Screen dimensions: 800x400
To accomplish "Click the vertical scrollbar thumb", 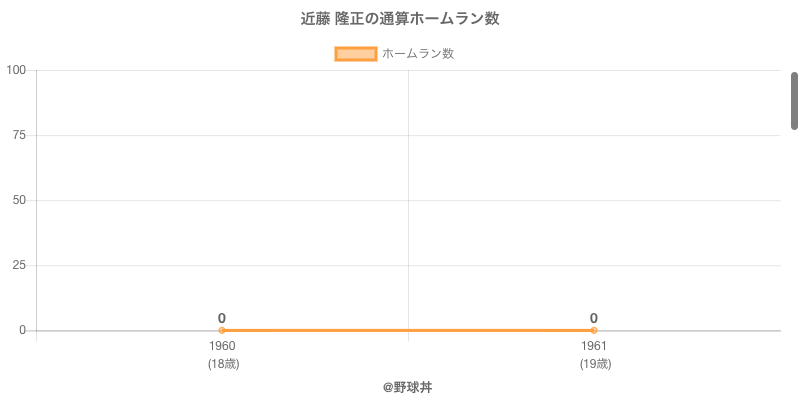I will coord(794,100).
